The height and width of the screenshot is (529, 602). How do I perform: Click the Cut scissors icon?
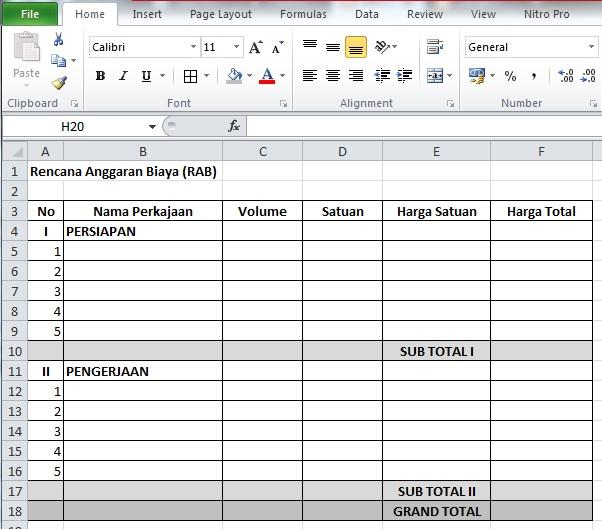tap(58, 39)
